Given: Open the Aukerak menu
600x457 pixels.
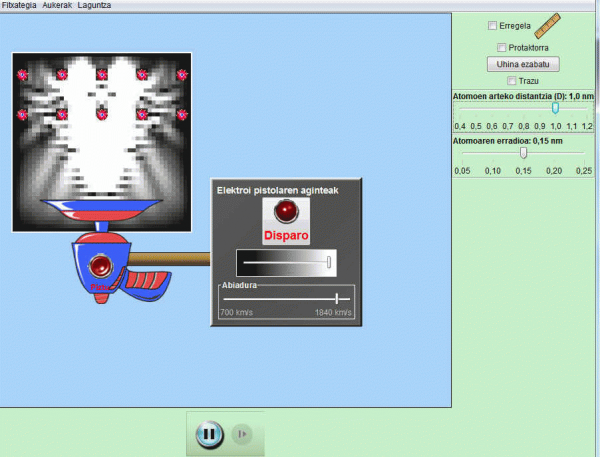Looking at the screenshot, I should pyautogui.click(x=57, y=5).
